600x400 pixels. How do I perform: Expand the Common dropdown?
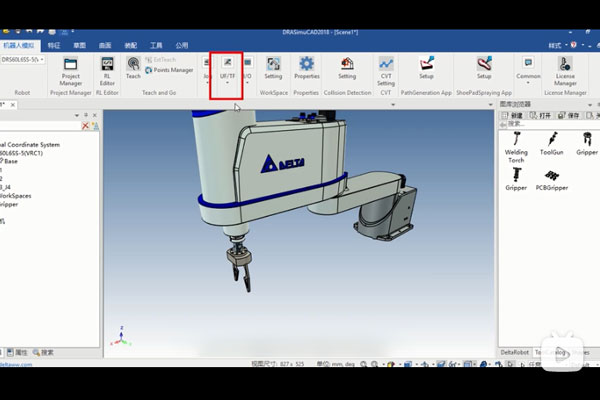(528, 72)
